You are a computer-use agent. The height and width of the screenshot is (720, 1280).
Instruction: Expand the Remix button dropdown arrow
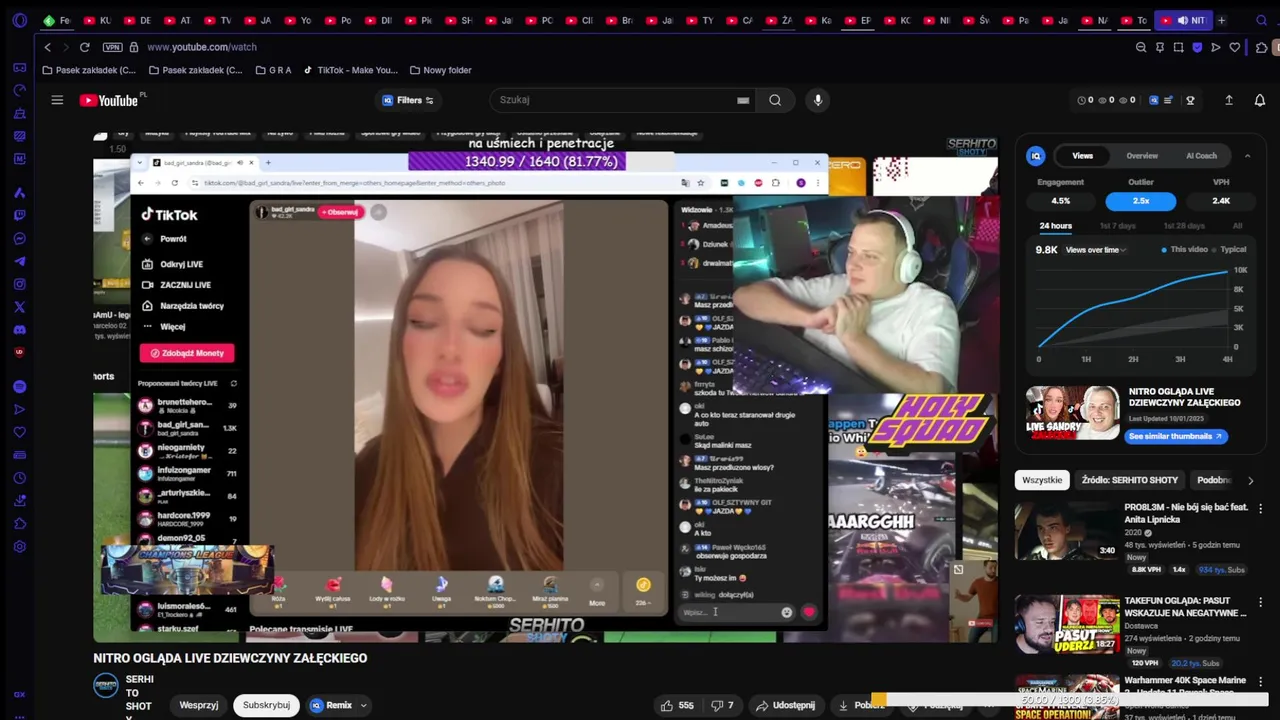point(364,705)
